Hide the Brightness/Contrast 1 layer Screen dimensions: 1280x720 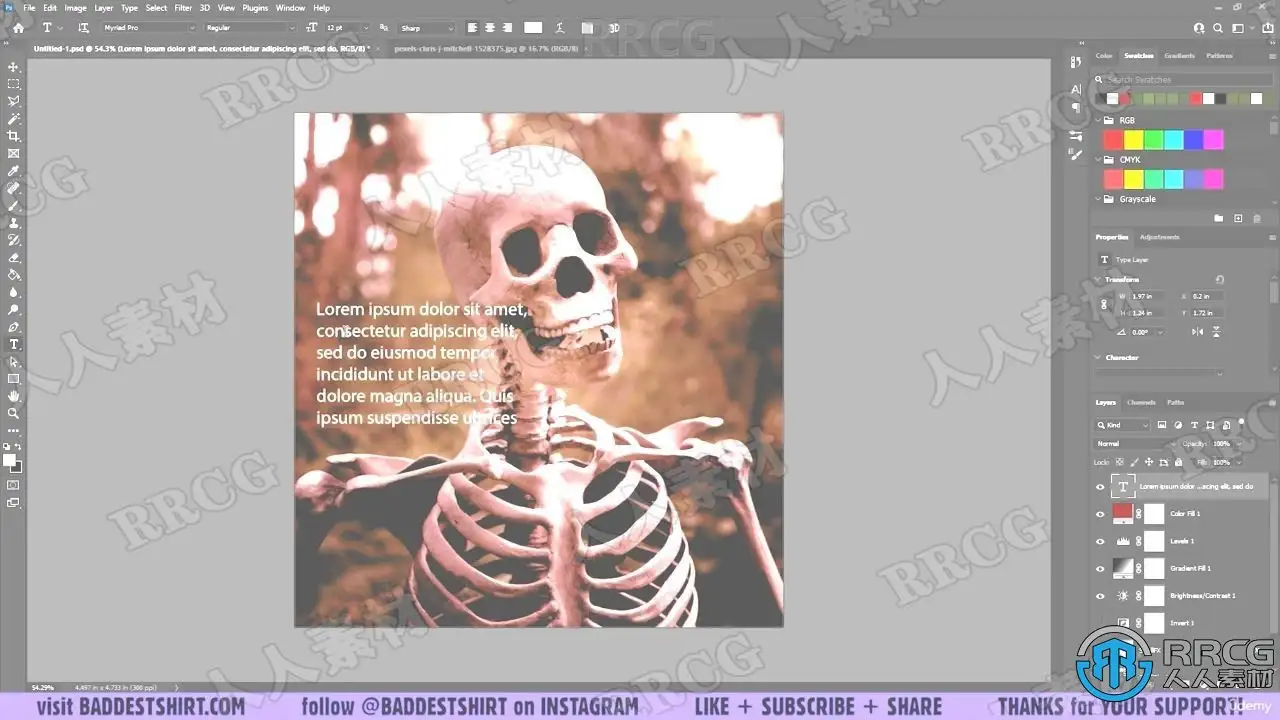1100,596
